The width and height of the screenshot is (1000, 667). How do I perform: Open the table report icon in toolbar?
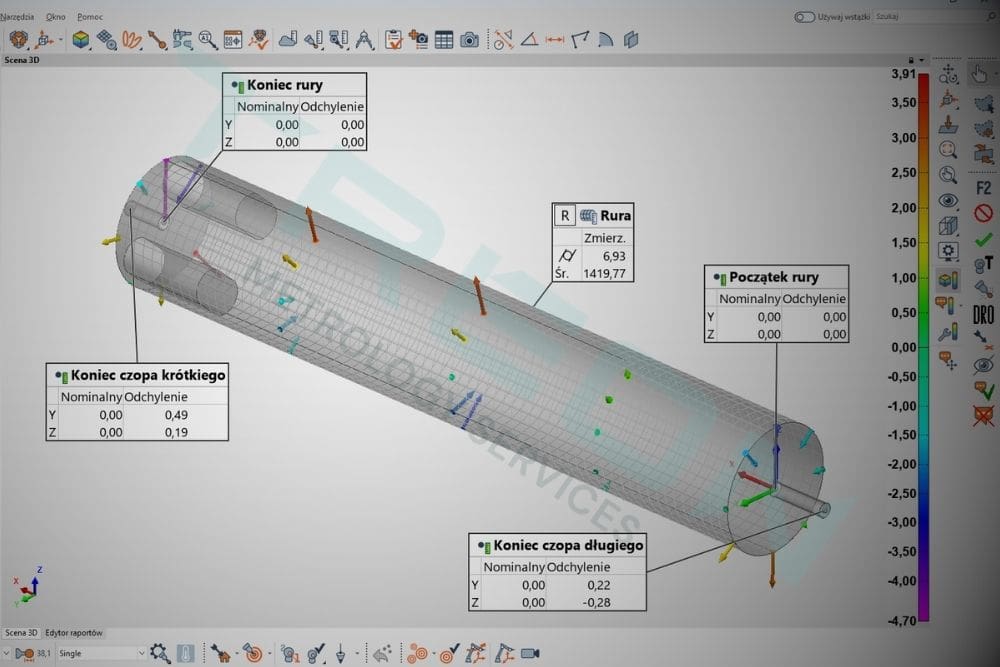coord(444,40)
